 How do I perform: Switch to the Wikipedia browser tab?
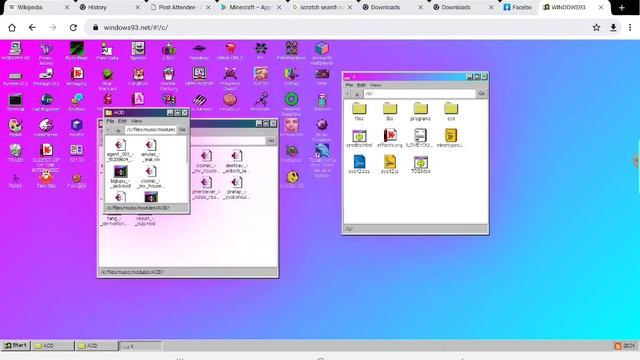click(38, 7)
